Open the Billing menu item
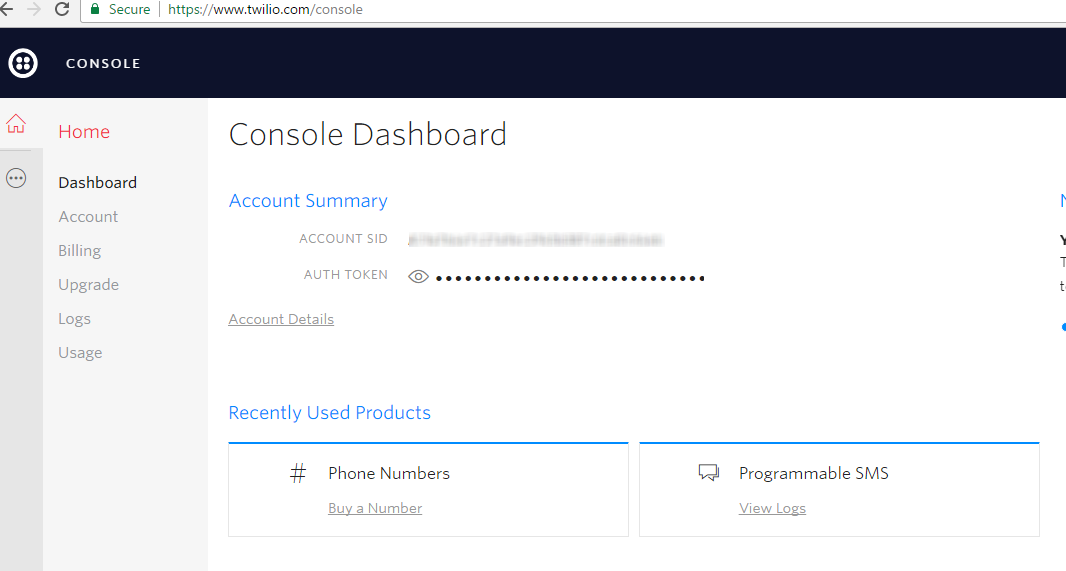This screenshot has width=1066, height=571. [x=80, y=251]
